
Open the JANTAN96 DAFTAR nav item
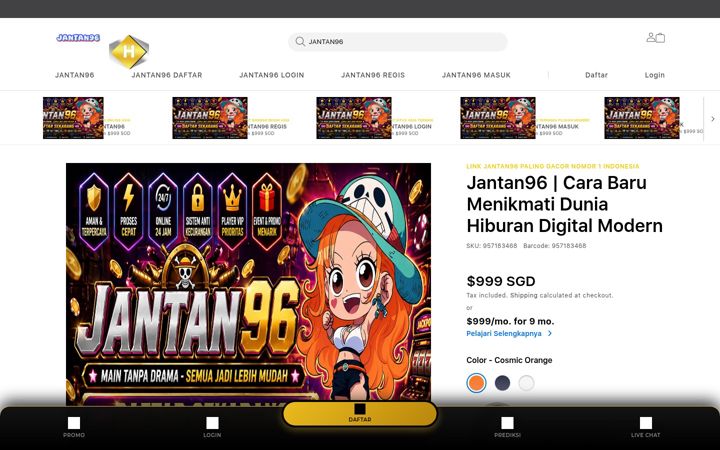coord(167,75)
